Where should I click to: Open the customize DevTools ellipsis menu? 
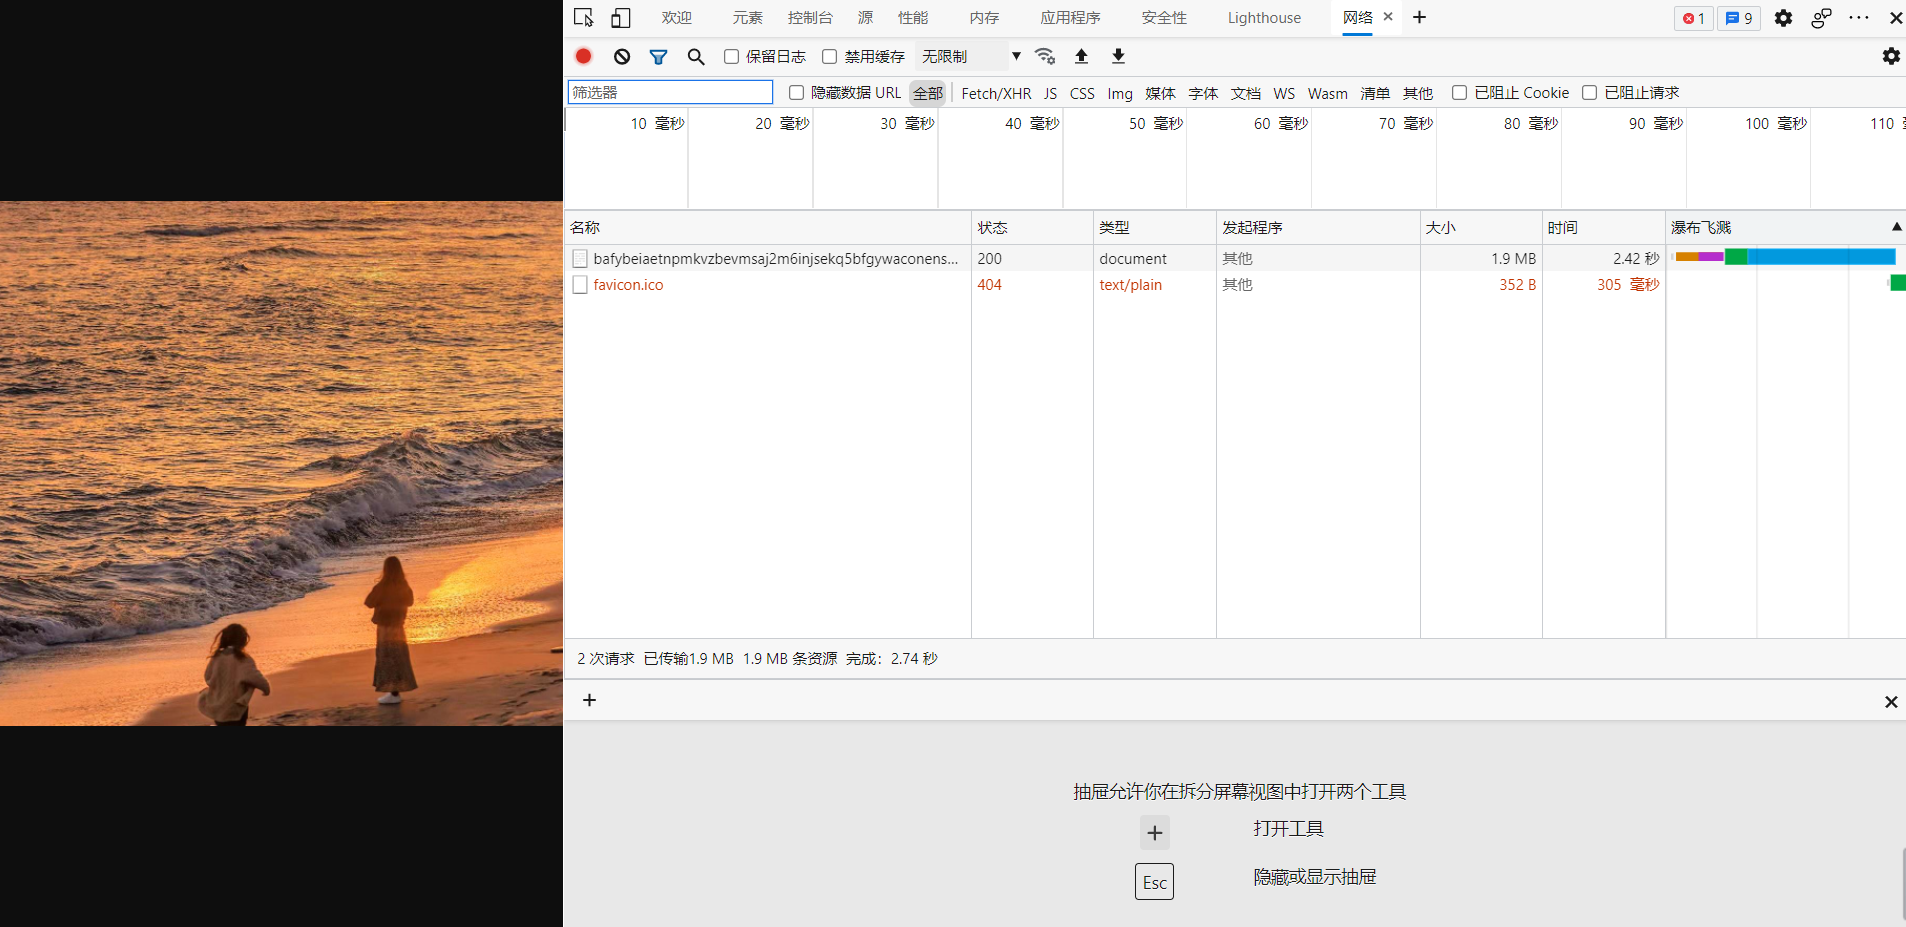[1859, 18]
